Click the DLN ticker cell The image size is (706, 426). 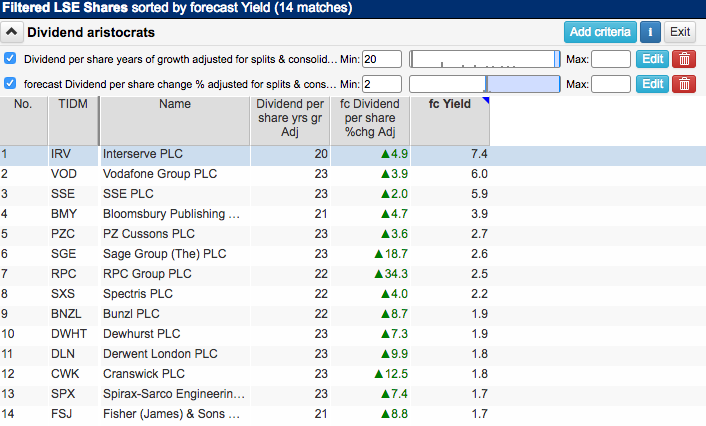(73, 354)
